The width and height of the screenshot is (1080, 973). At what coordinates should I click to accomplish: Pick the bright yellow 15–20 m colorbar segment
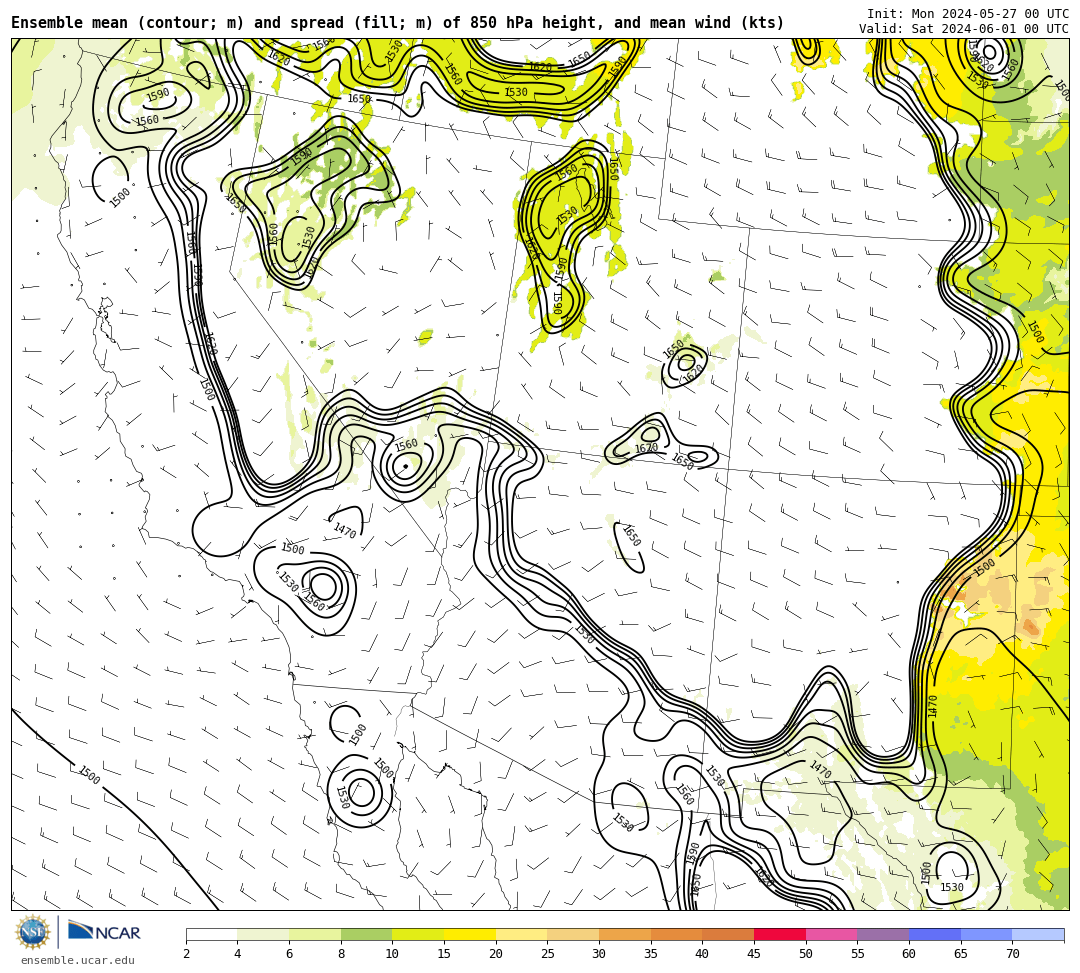(470, 934)
